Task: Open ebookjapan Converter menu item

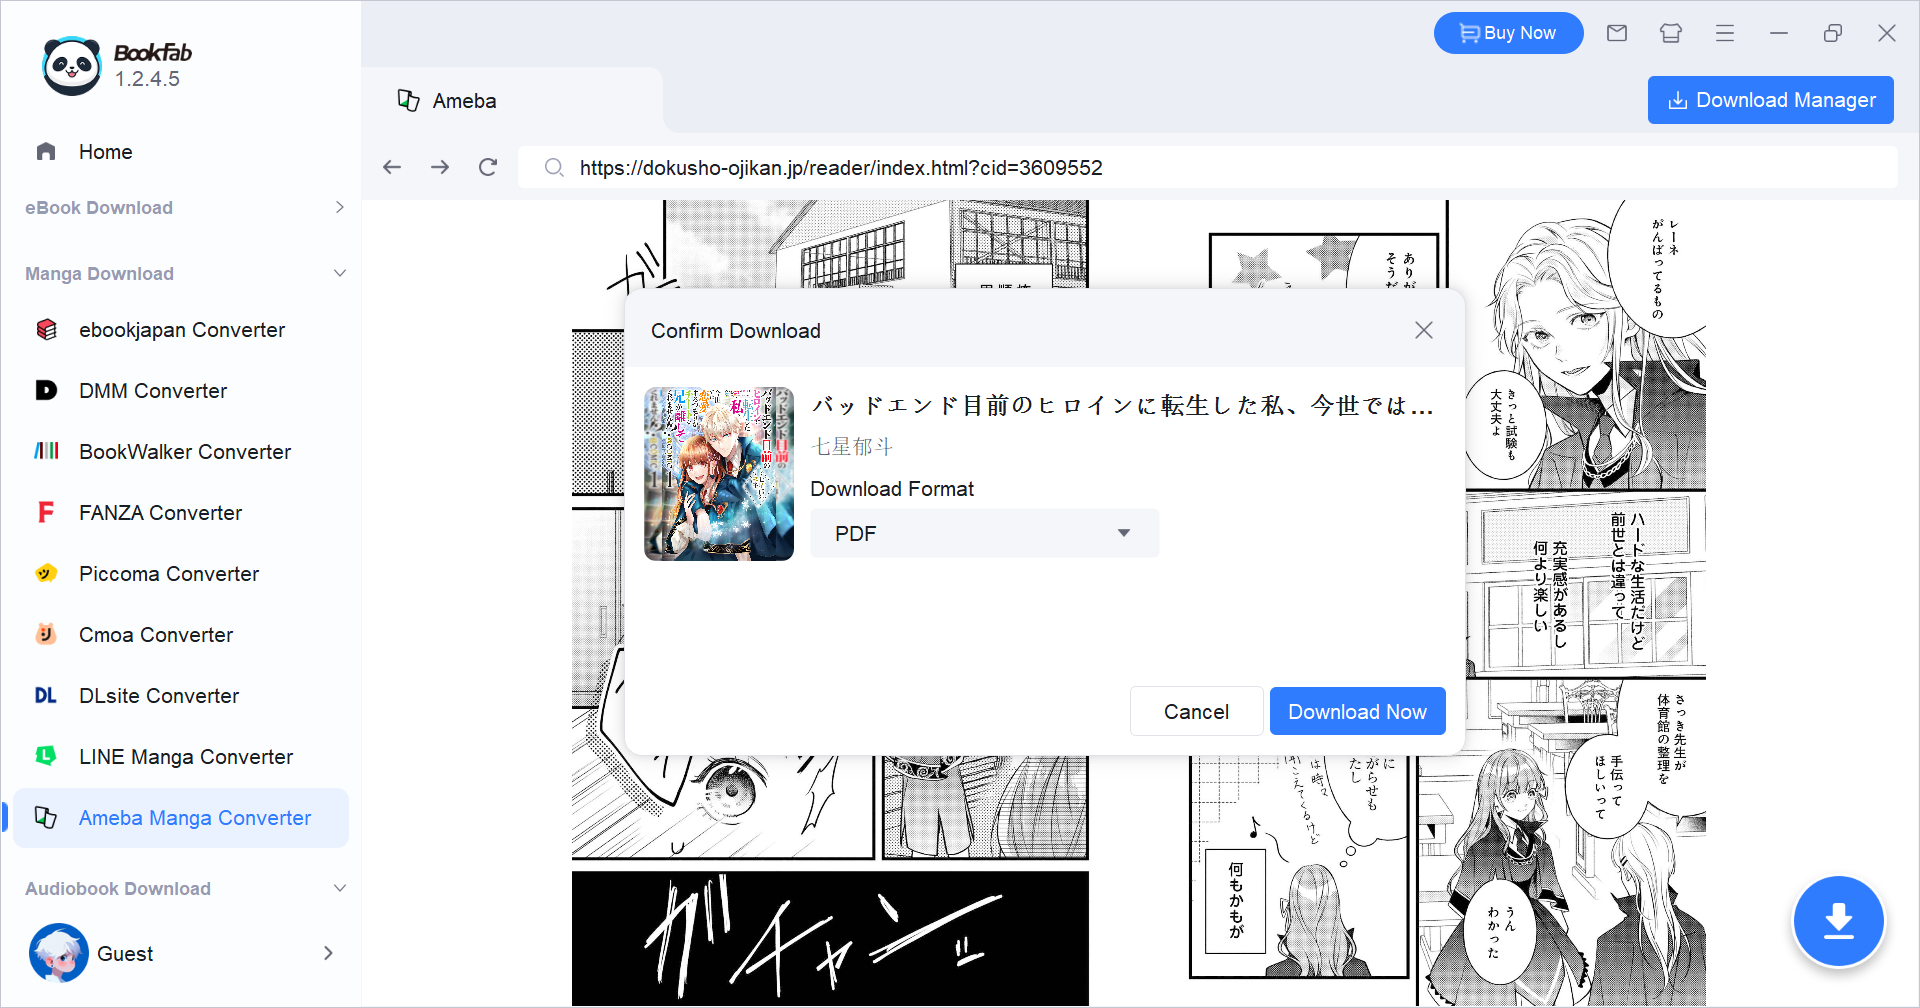Action: tap(182, 329)
